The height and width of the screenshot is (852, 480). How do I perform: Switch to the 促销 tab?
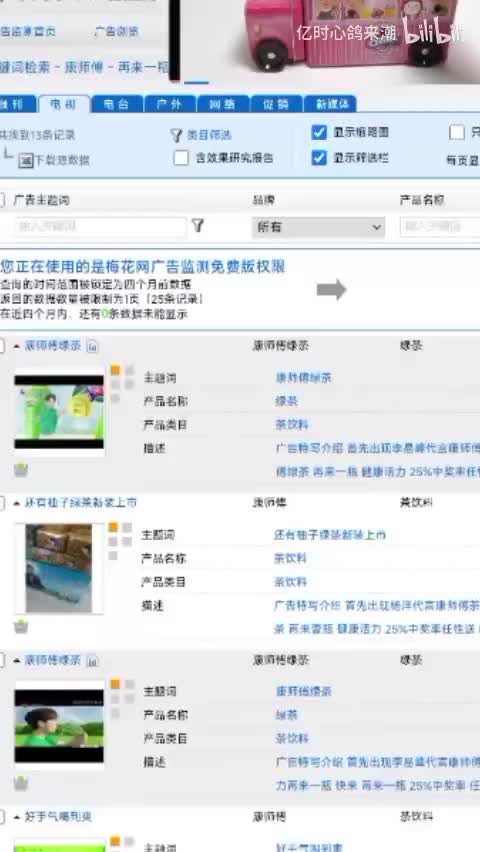click(276, 104)
